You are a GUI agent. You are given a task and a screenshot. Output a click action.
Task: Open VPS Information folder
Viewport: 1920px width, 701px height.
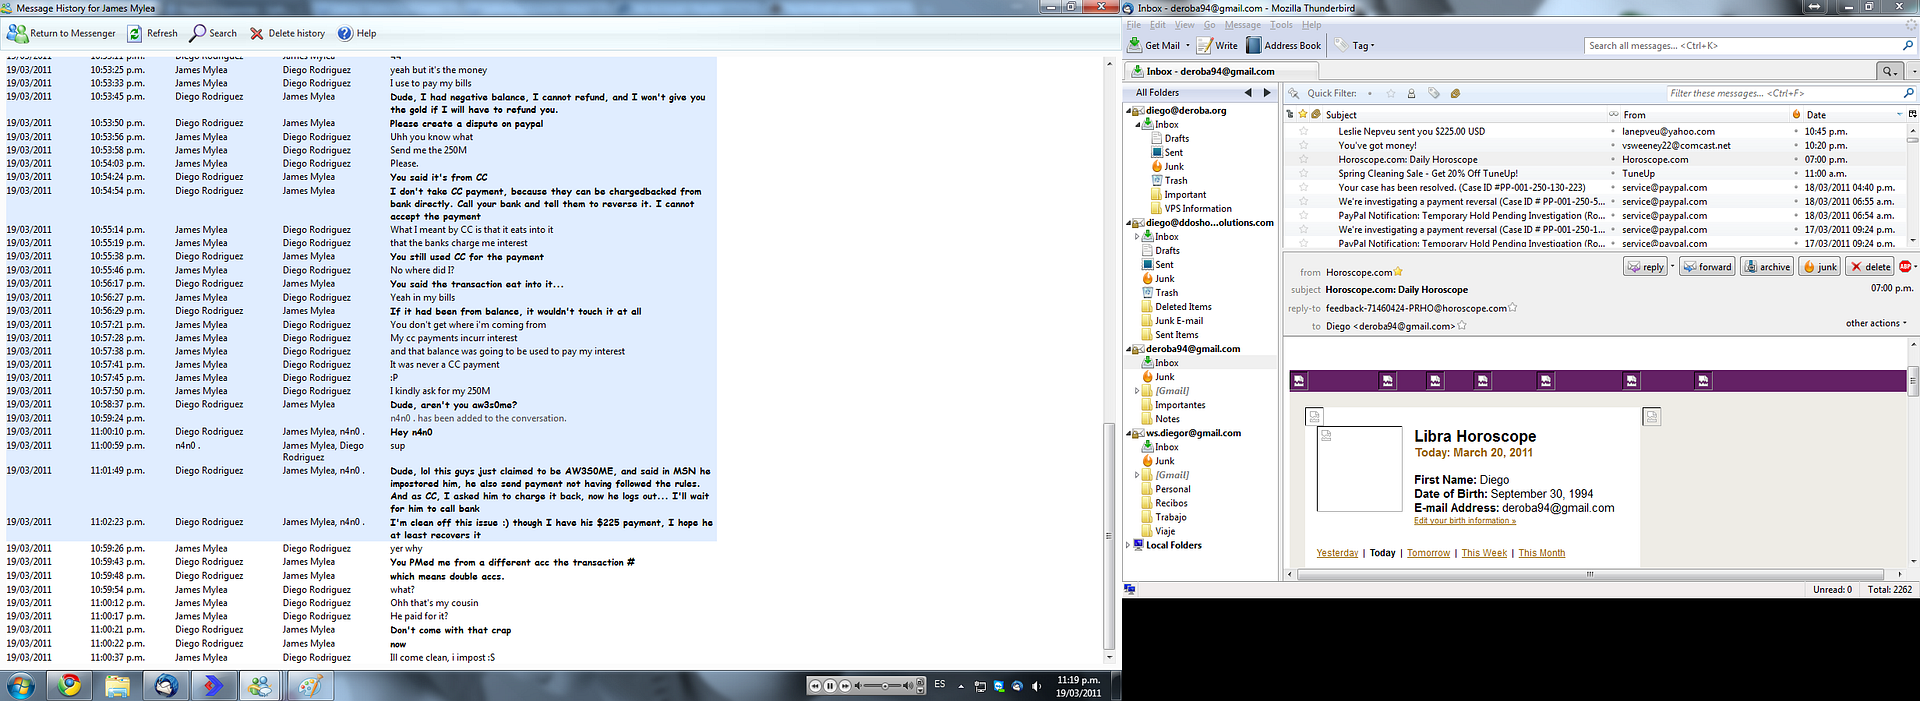[x=1192, y=209]
